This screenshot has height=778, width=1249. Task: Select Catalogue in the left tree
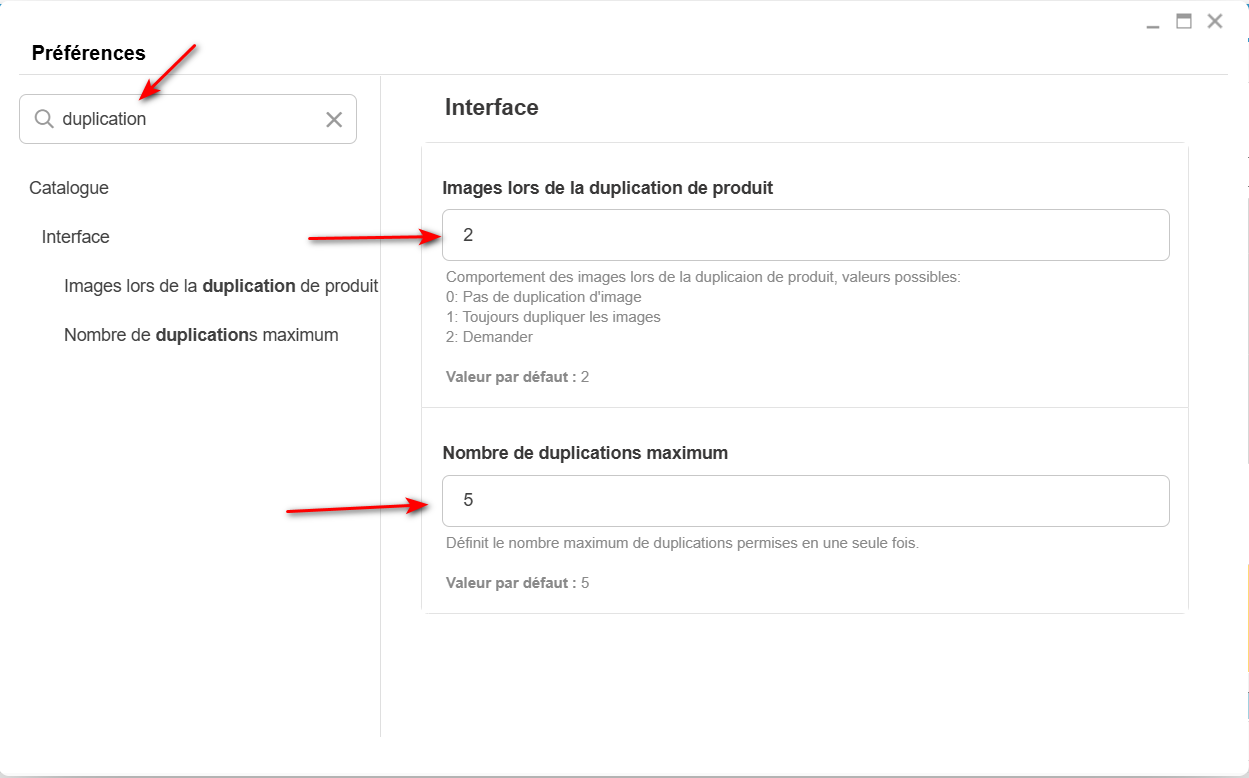69,188
